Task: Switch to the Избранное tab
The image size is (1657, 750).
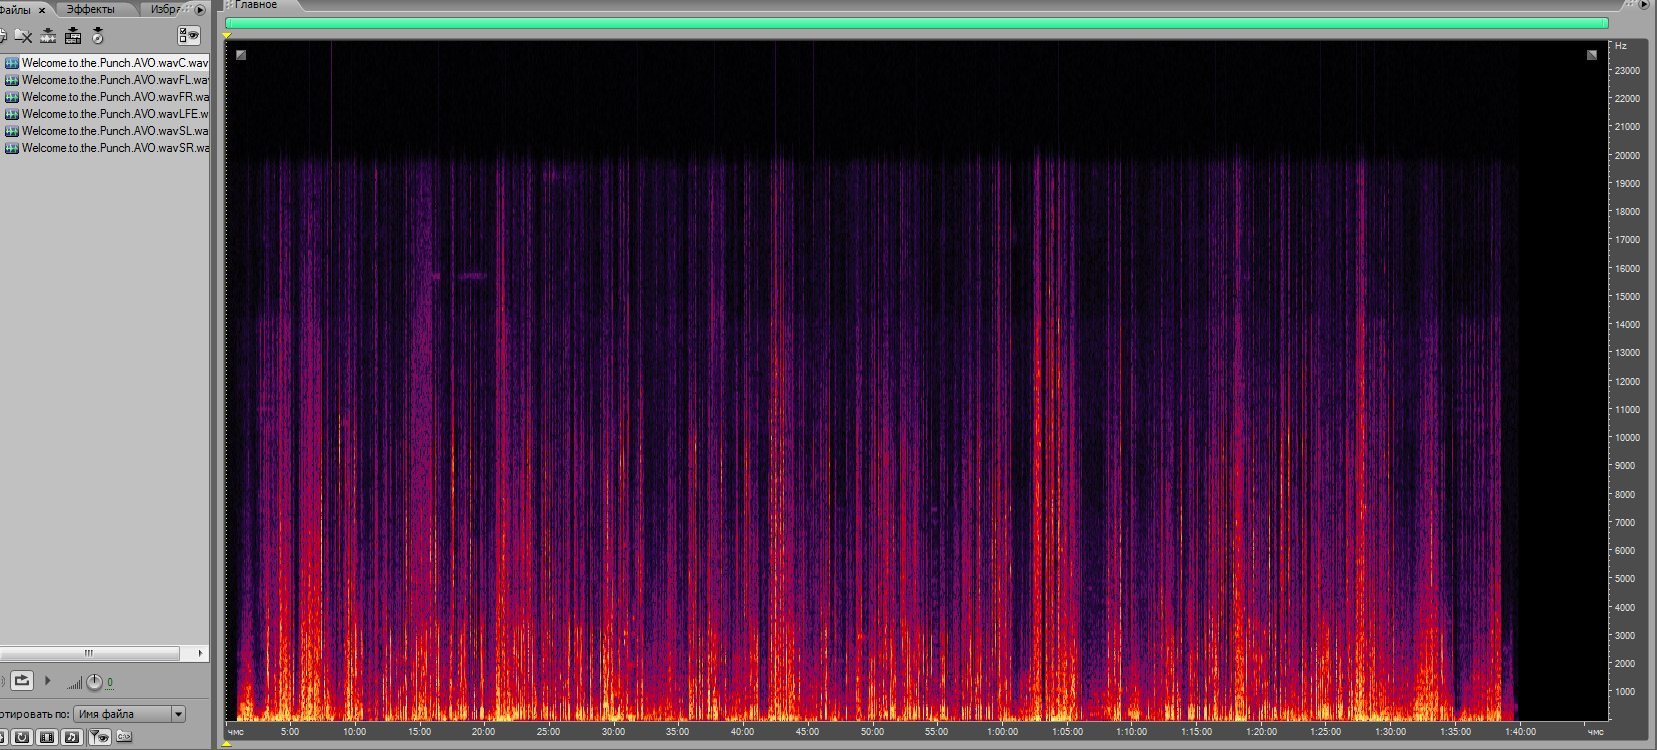Action: coord(165,9)
